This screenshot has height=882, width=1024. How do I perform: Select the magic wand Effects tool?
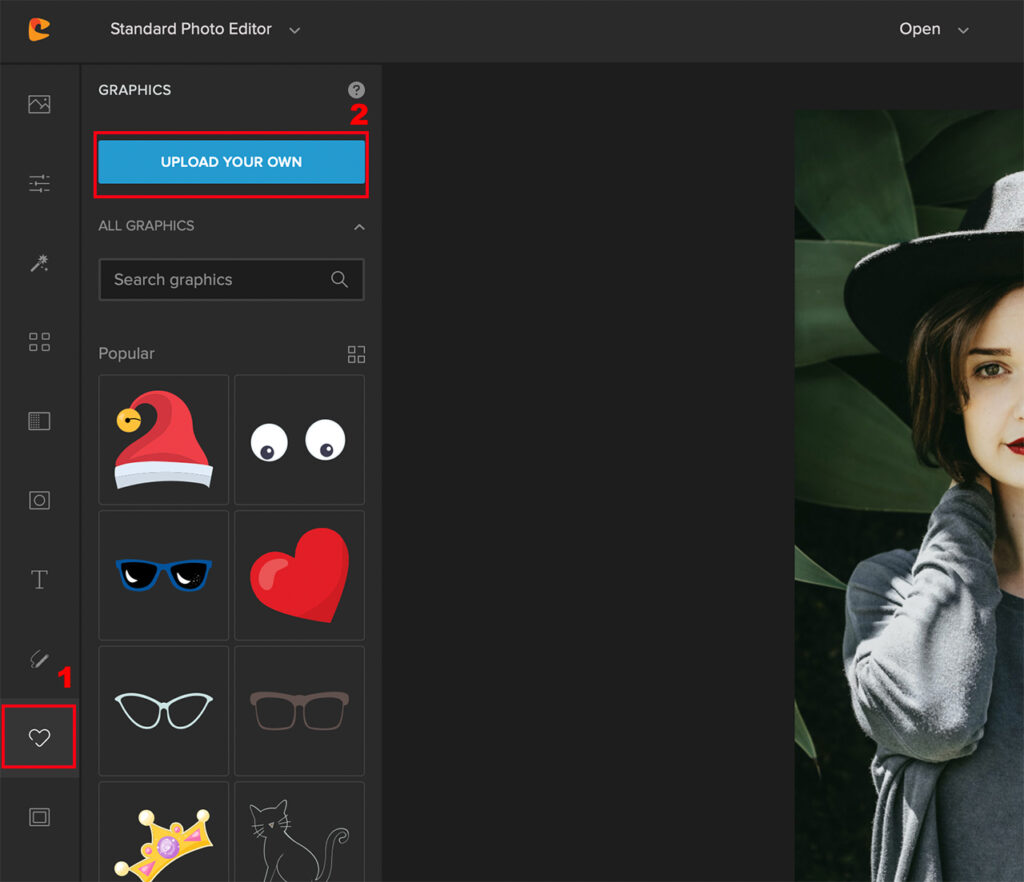tap(39, 263)
